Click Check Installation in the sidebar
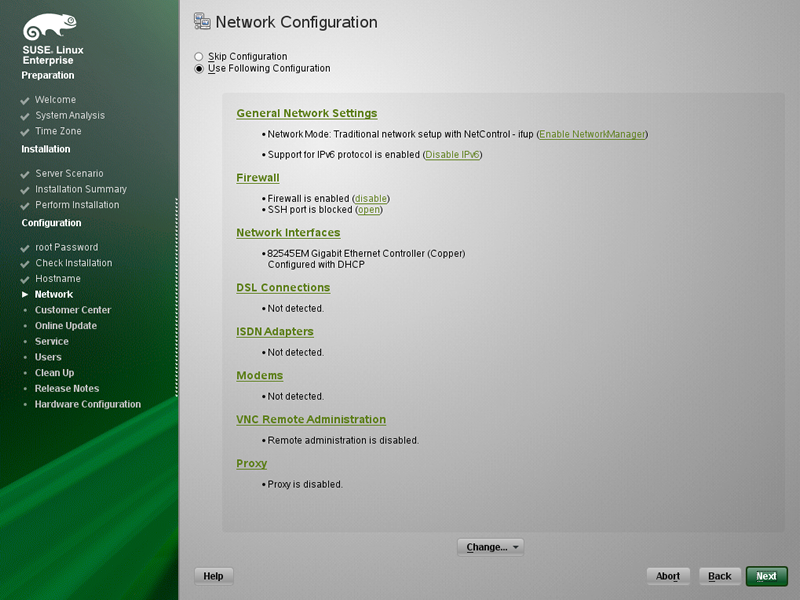The image size is (800, 600). [73, 263]
